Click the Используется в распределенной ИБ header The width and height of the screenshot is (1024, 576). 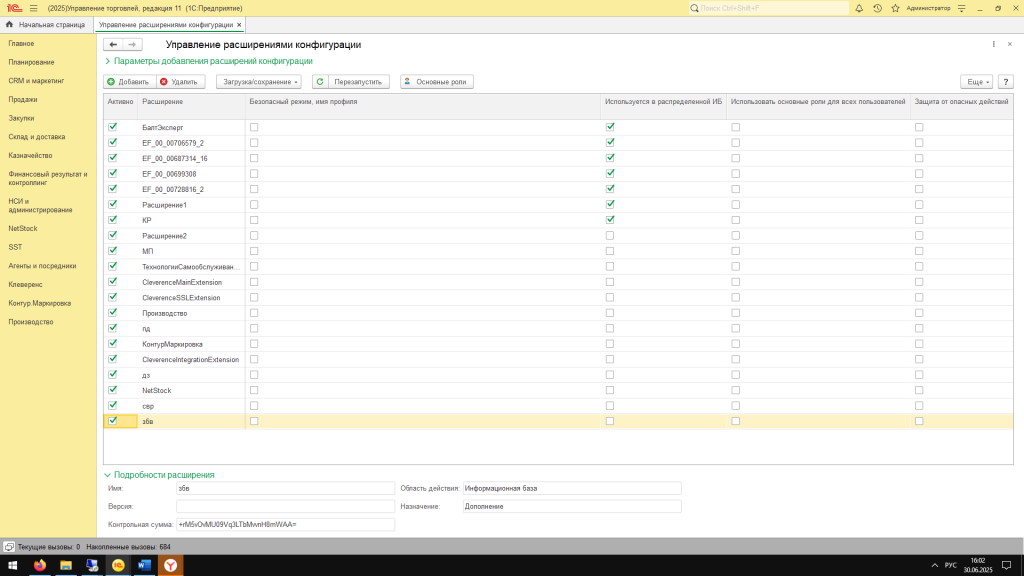(x=664, y=102)
